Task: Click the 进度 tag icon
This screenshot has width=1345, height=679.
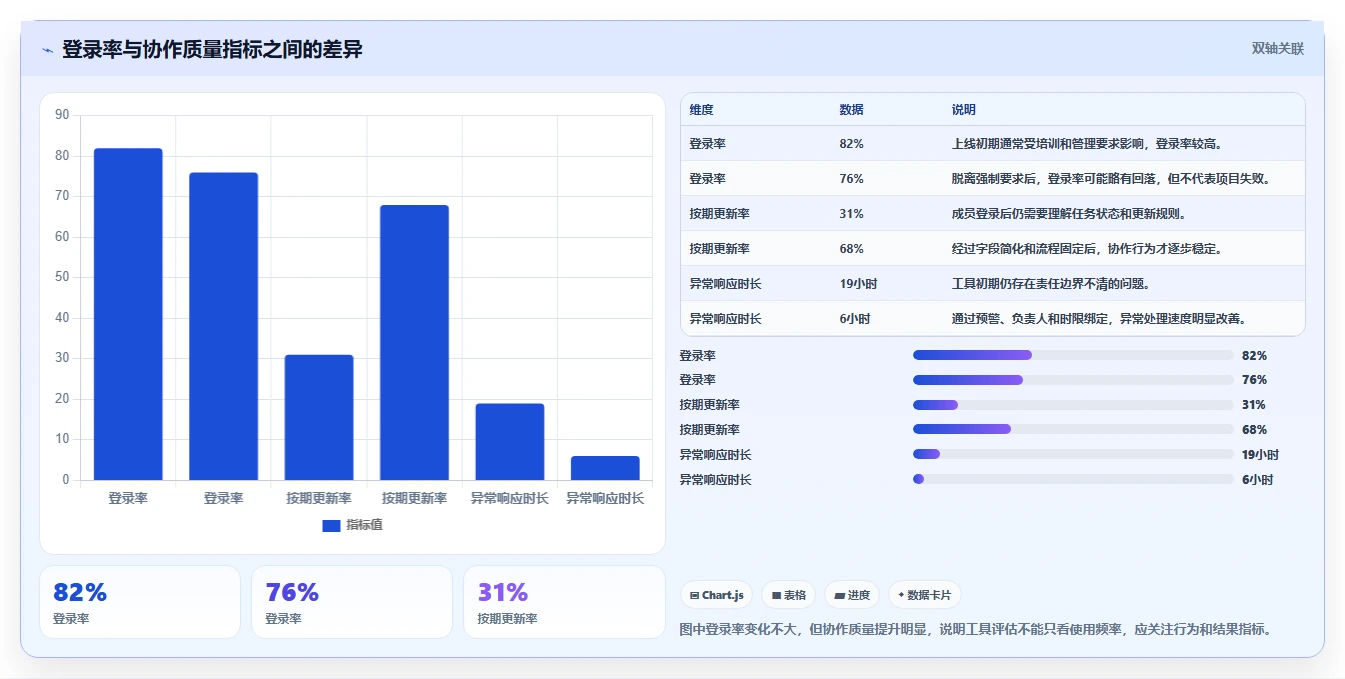Action: click(x=840, y=596)
